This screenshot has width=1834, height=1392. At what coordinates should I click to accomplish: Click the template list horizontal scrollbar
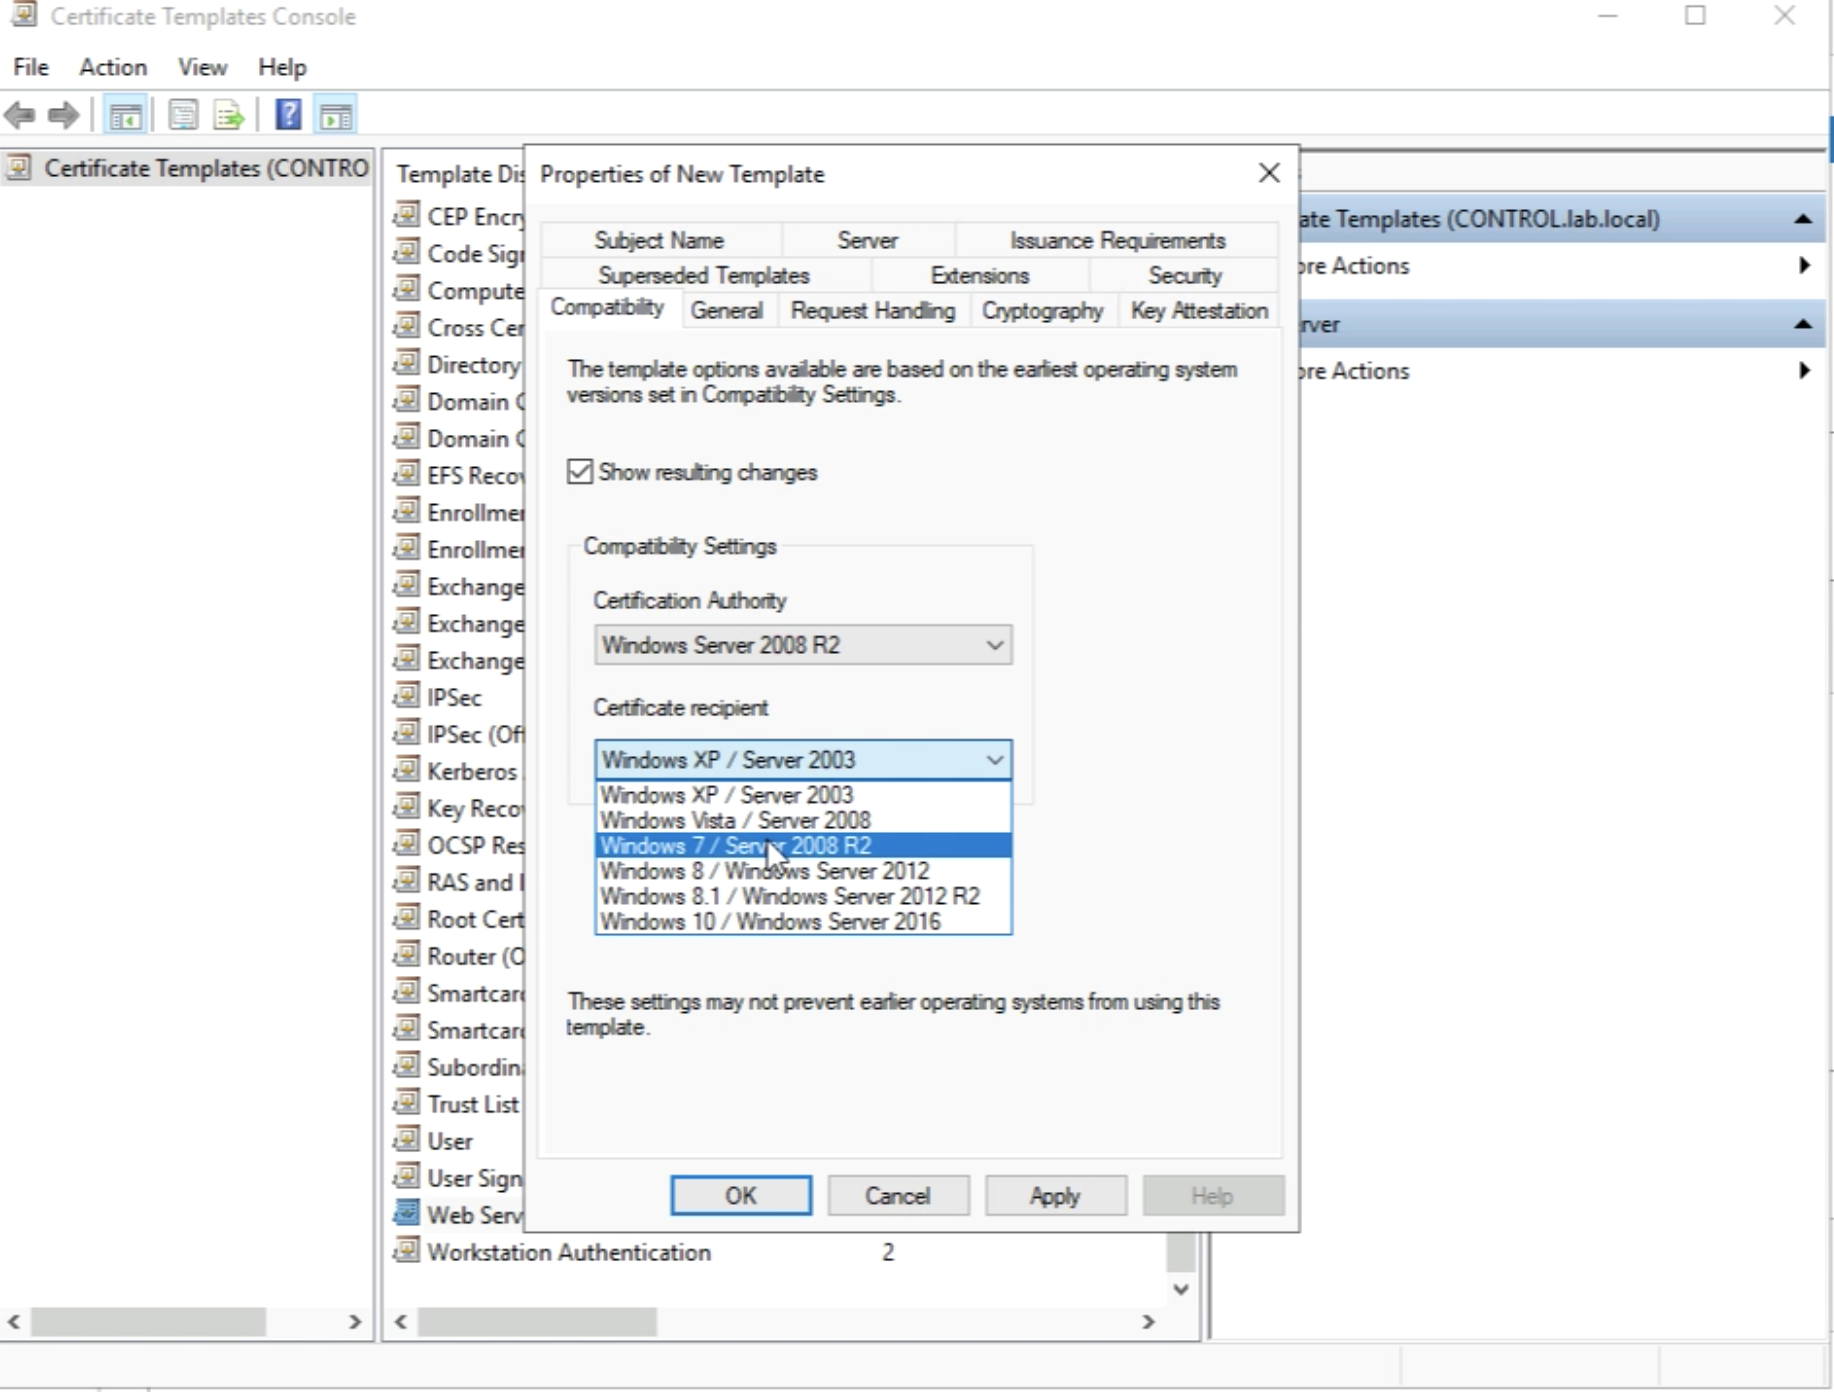coord(537,1322)
